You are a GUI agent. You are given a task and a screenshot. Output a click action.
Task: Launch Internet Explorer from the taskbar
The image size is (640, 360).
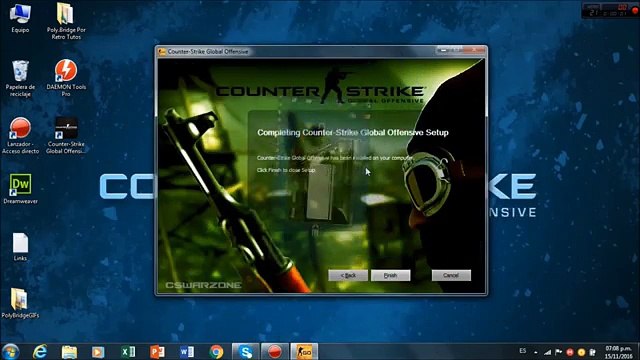(x=40, y=351)
